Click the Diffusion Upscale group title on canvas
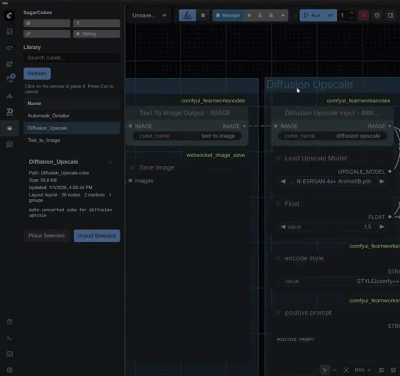This screenshot has height=376, width=400. tap(309, 84)
